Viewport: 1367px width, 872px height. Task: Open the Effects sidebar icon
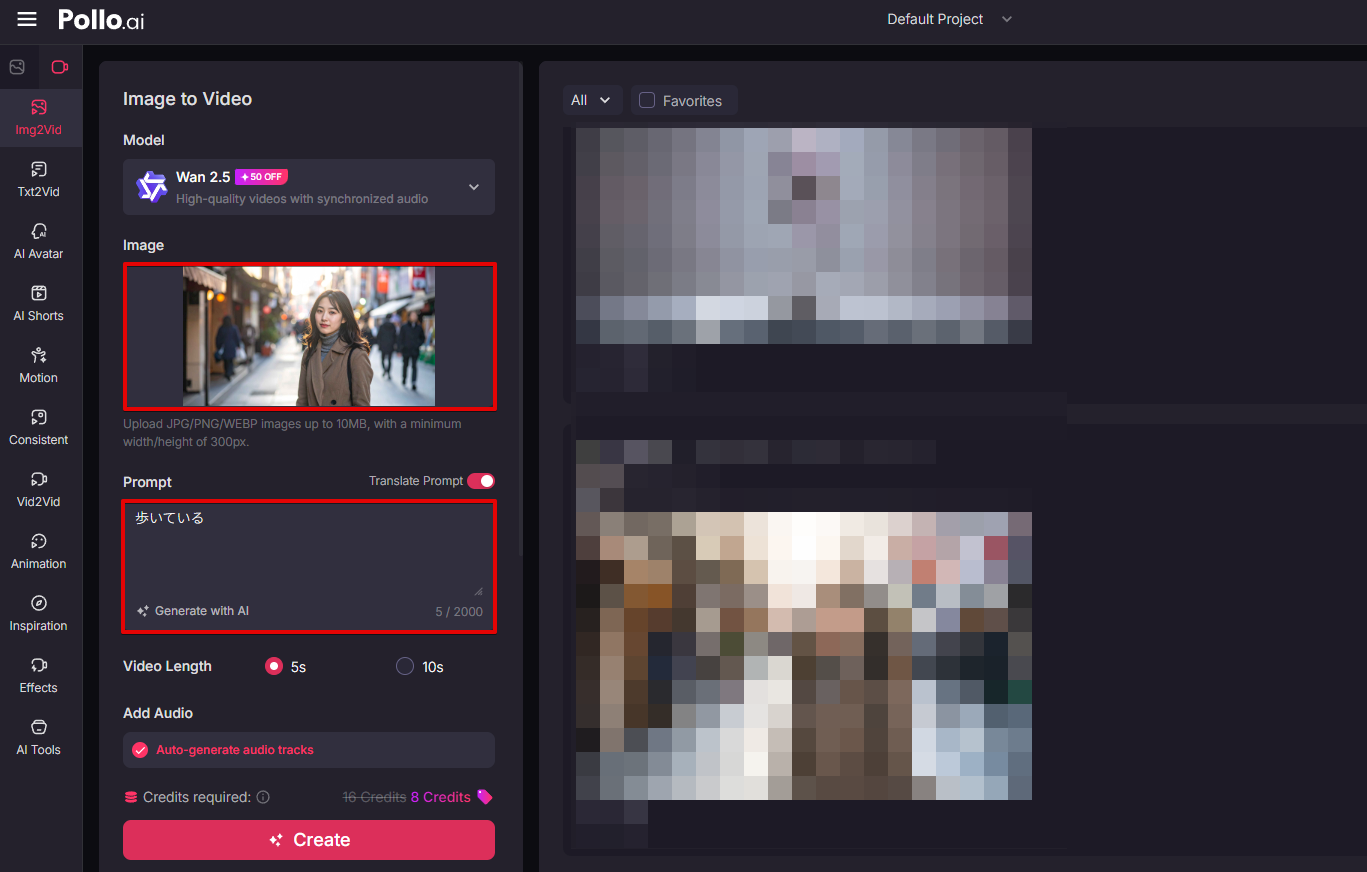[39, 674]
